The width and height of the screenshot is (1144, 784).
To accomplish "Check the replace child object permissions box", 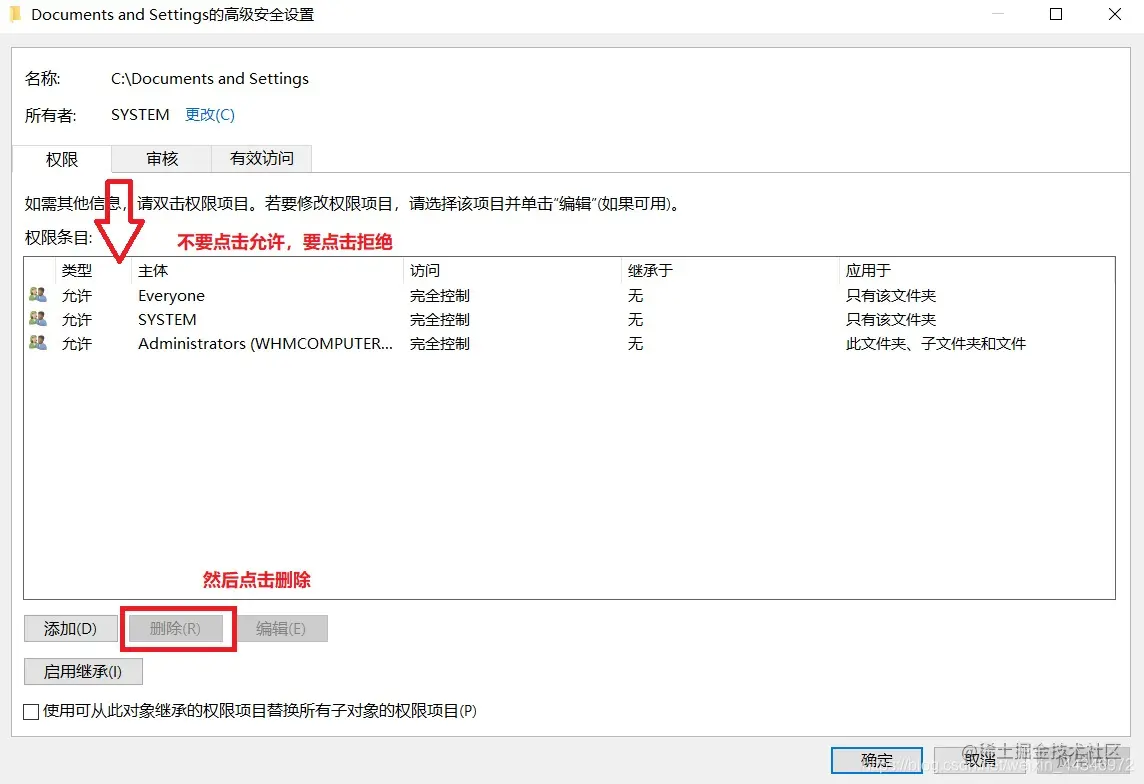I will pyautogui.click(x=31, y=711).
